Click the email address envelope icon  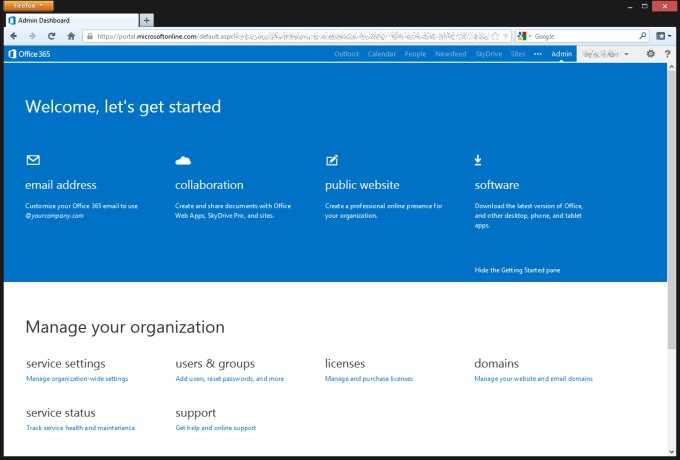click(33, 160)
